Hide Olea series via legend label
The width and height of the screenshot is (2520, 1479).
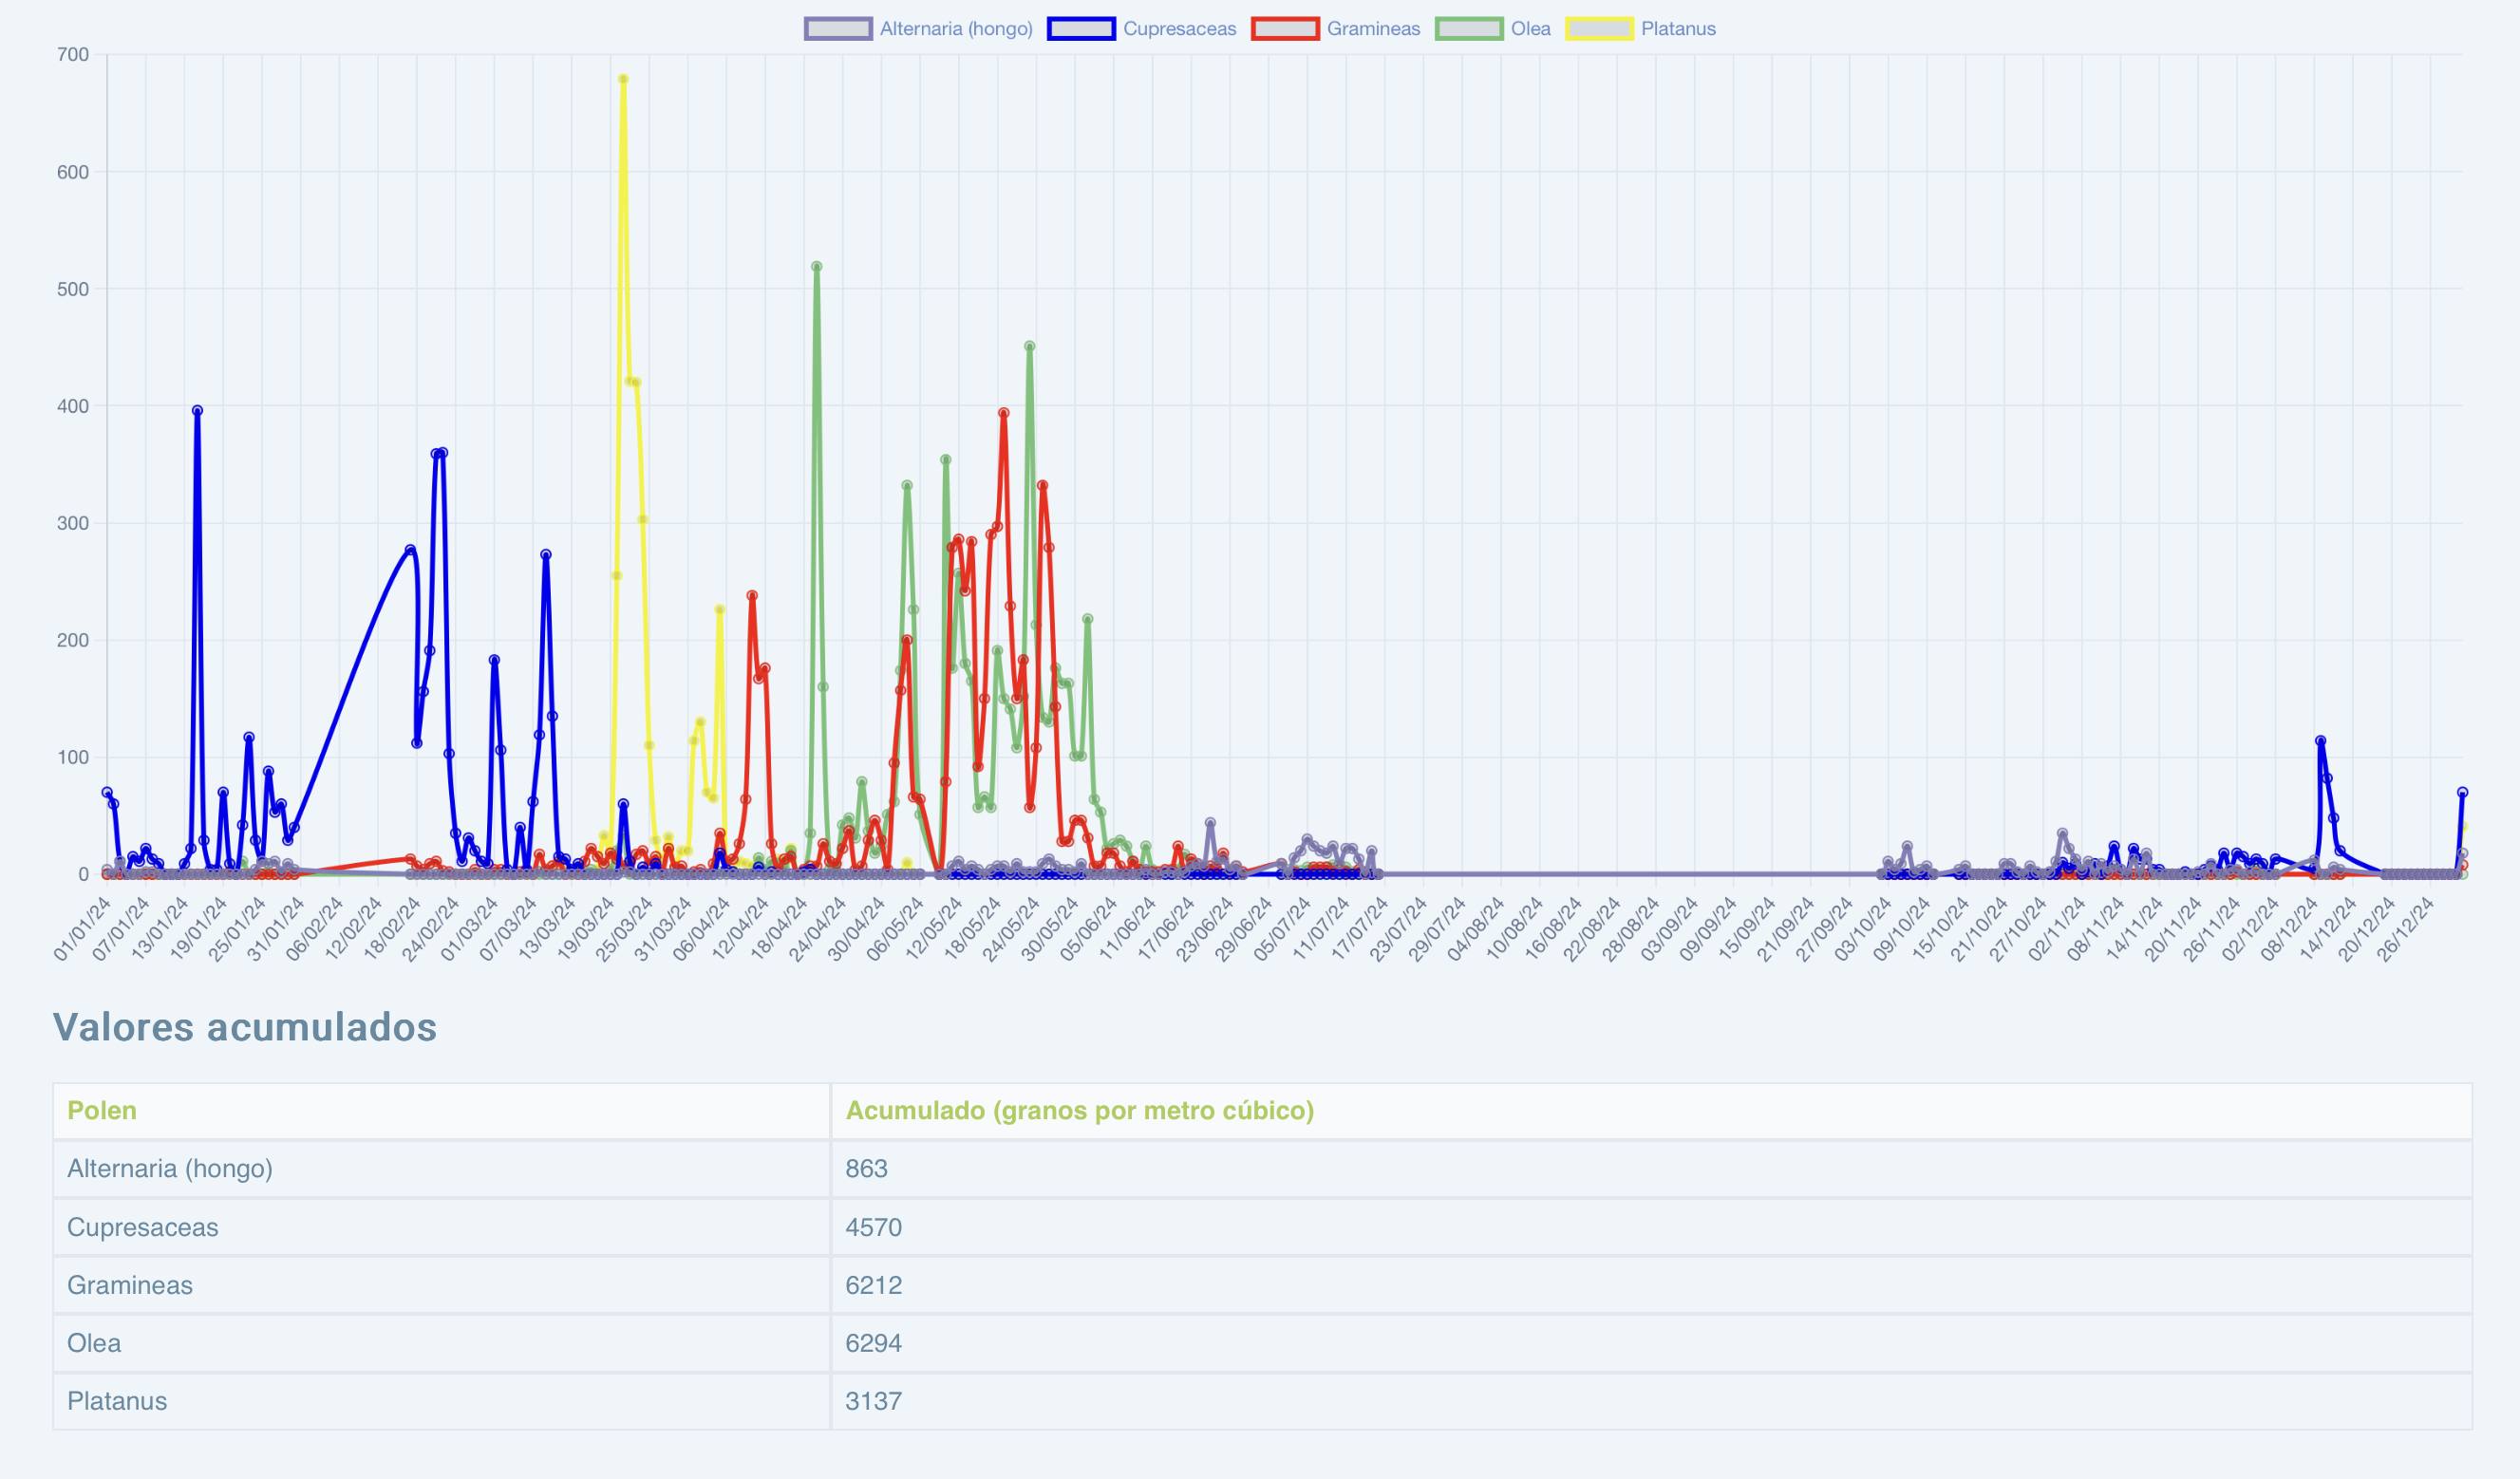(x=1530, y=29)
